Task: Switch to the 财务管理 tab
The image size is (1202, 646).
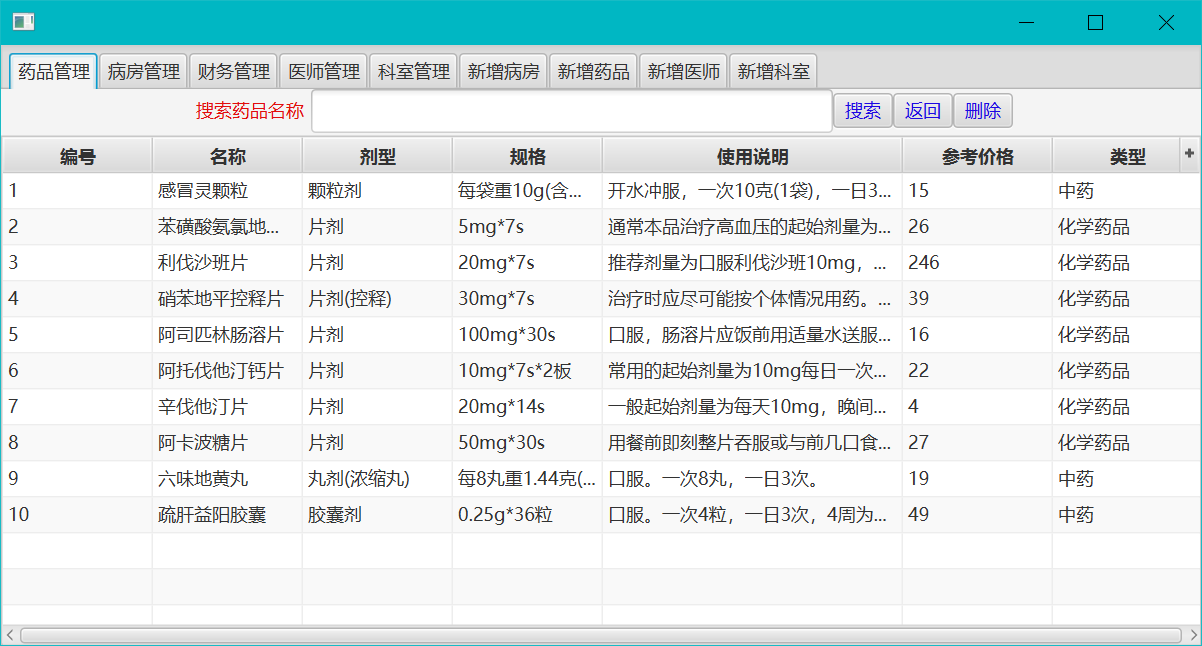Action: [234, 72]
